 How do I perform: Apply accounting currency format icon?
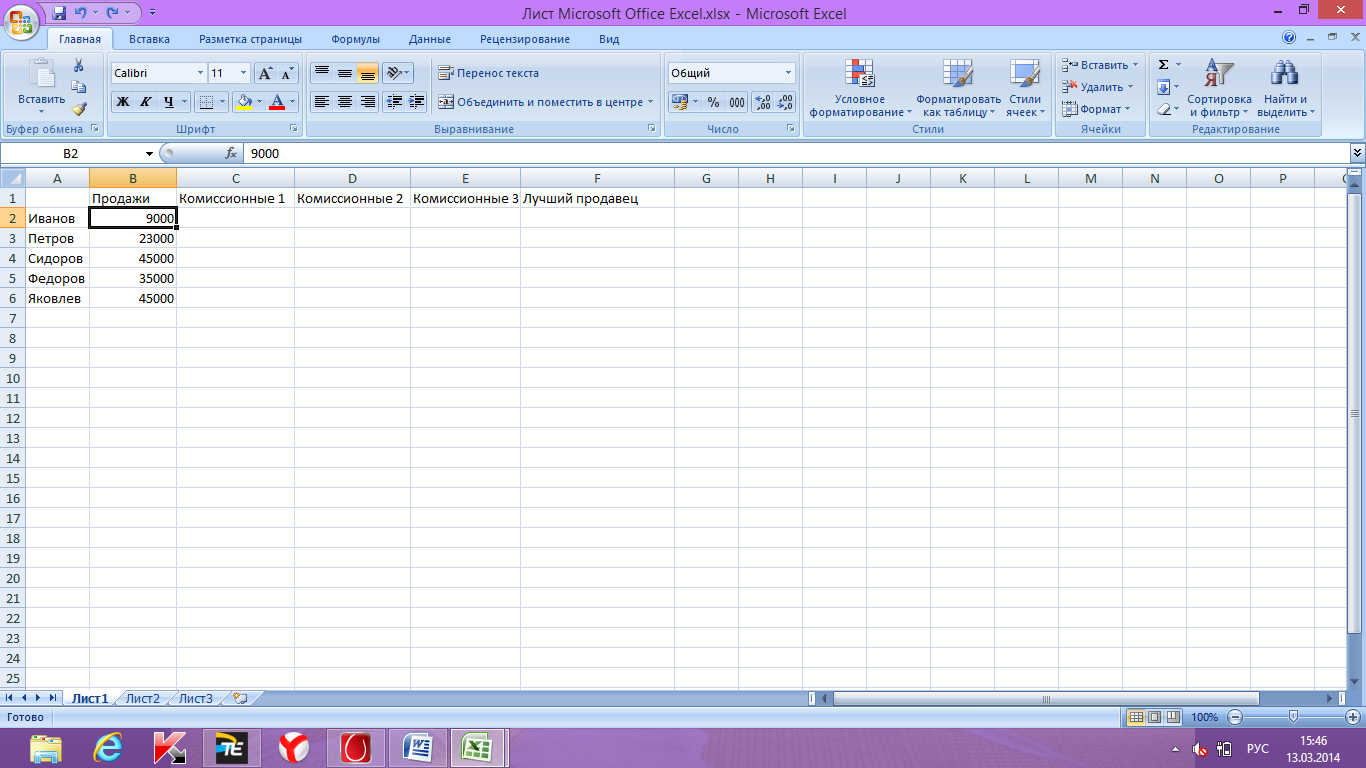click(679, 101)
